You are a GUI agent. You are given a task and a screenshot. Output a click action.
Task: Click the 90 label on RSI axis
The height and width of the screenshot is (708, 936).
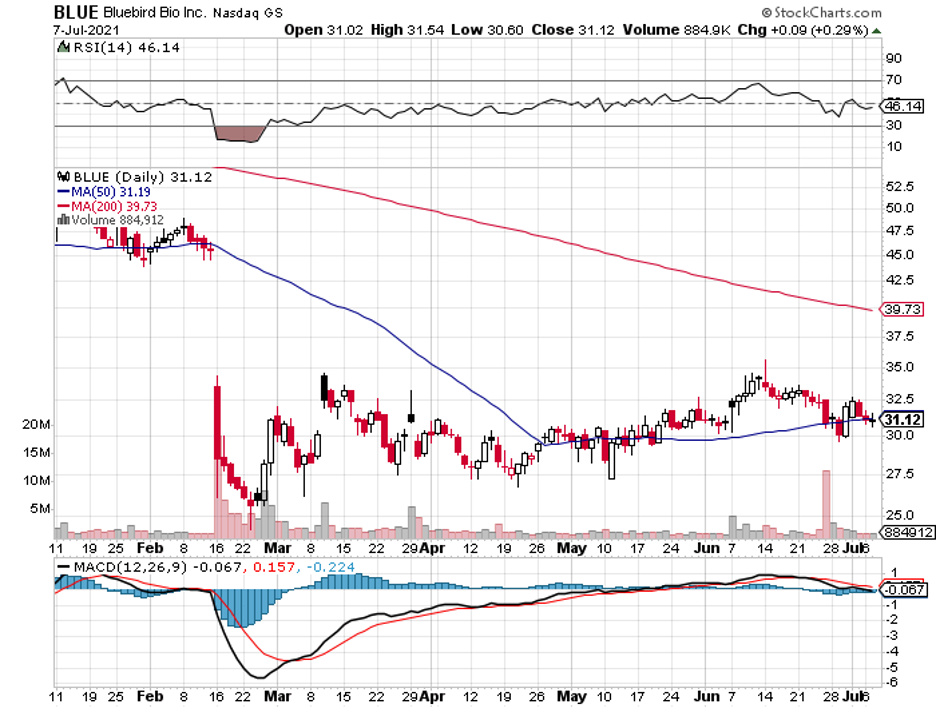(894, 58)
